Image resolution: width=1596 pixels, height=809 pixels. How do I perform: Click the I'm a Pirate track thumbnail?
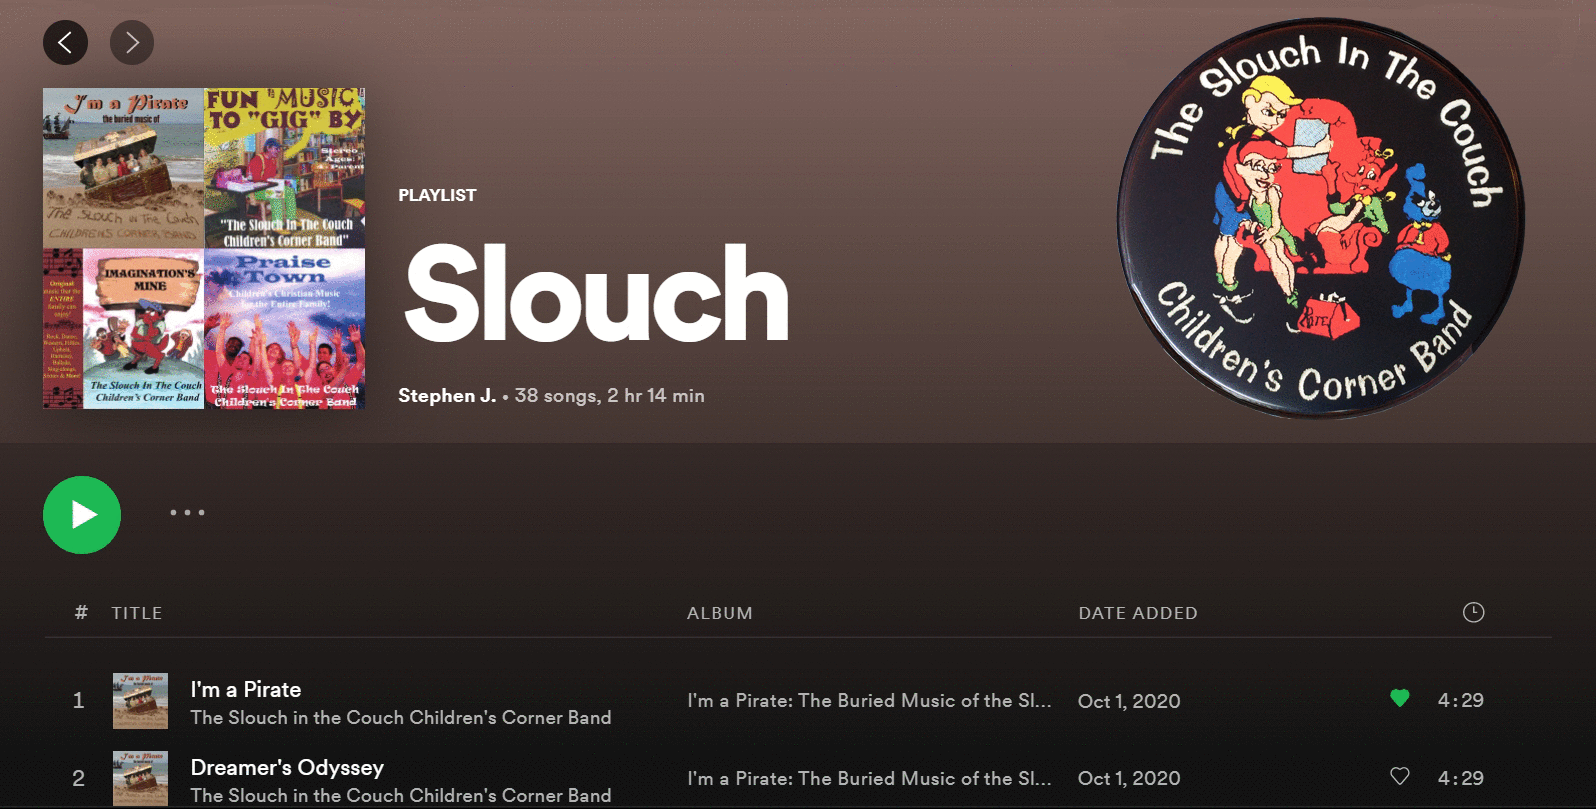click(140, 701)
